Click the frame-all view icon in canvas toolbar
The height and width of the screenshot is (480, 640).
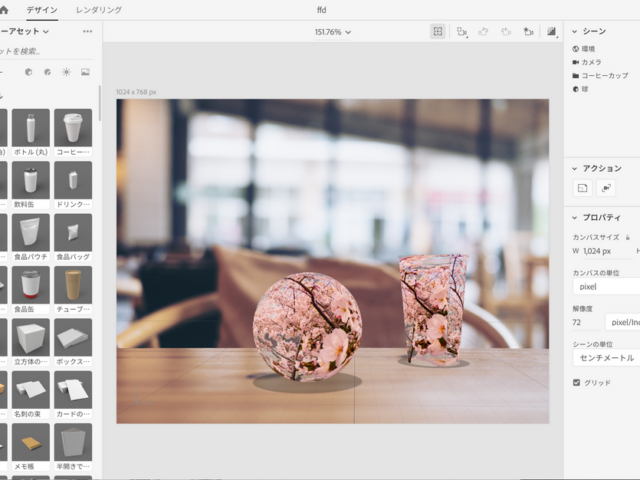pos(437,32)
